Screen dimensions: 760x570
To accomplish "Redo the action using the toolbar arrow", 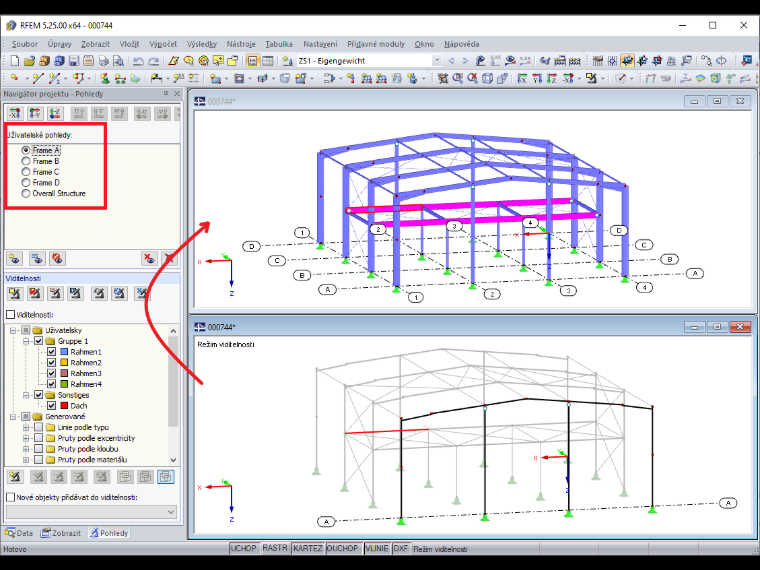I will point(153,61).
